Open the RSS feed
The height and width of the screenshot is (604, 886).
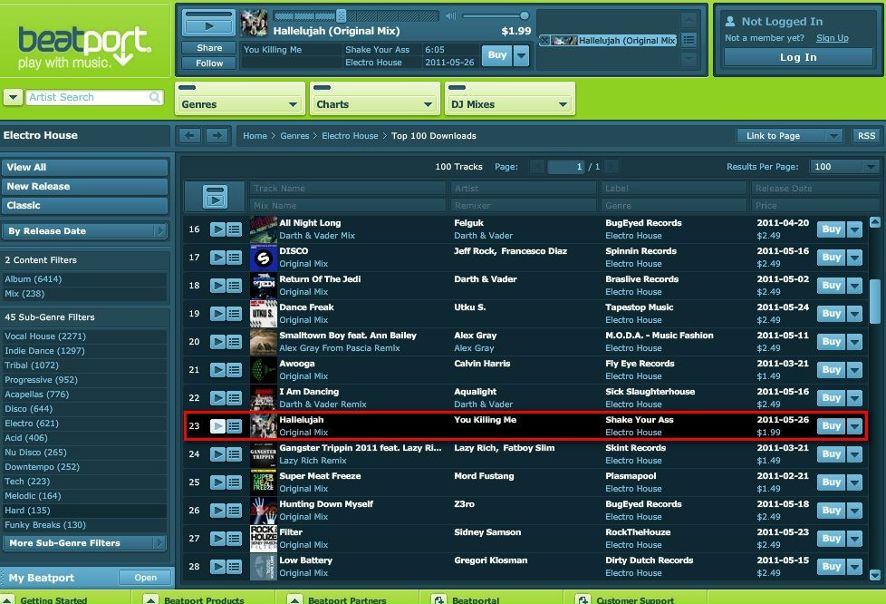(x=865, y=136)
